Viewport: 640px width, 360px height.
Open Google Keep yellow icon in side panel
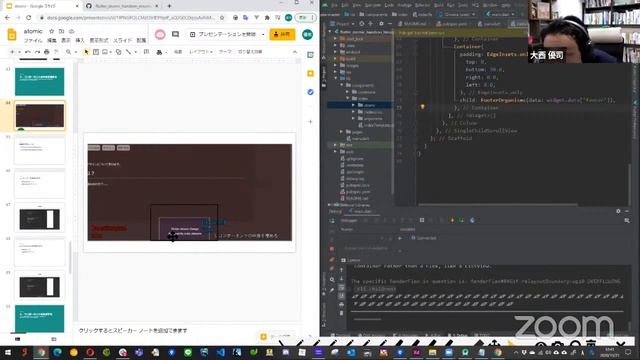pyautogui.click(x=311, y=73)
